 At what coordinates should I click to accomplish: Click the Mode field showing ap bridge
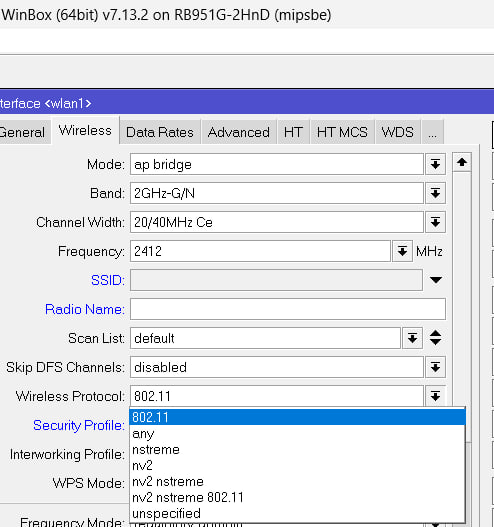point(277,164)
